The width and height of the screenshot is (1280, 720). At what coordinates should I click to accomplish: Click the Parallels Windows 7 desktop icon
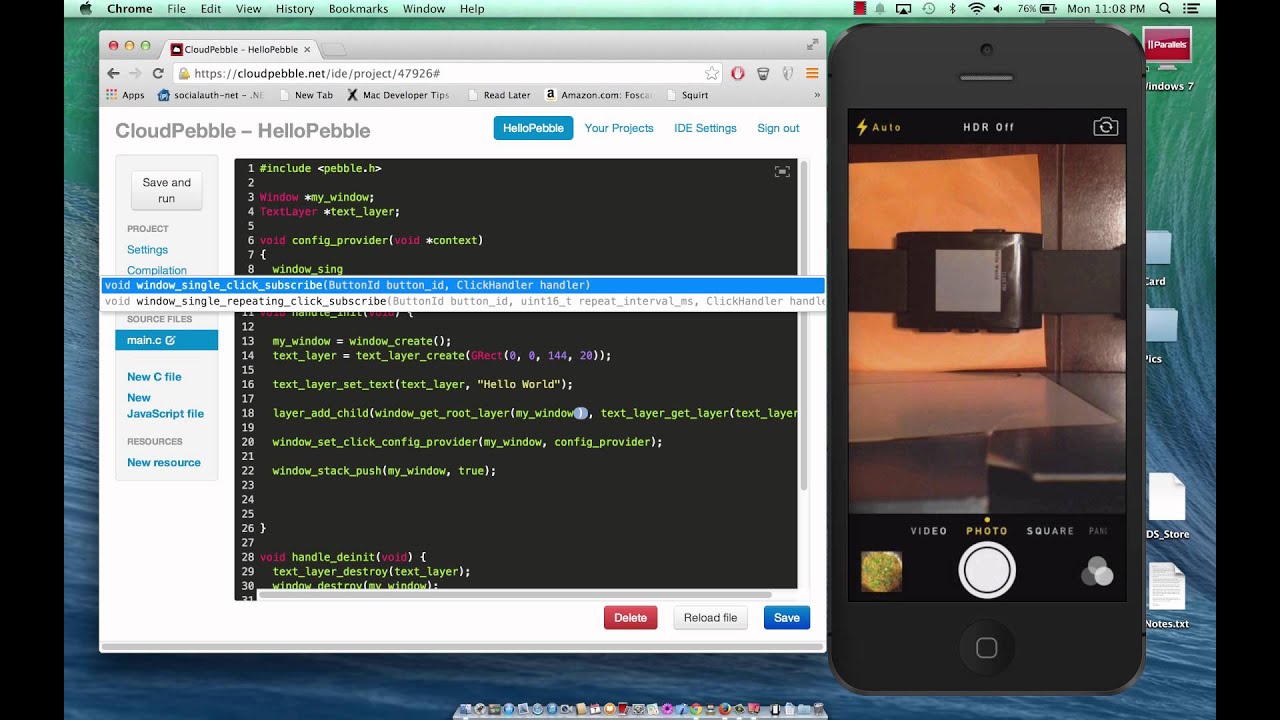click(x=1168, y=58)
